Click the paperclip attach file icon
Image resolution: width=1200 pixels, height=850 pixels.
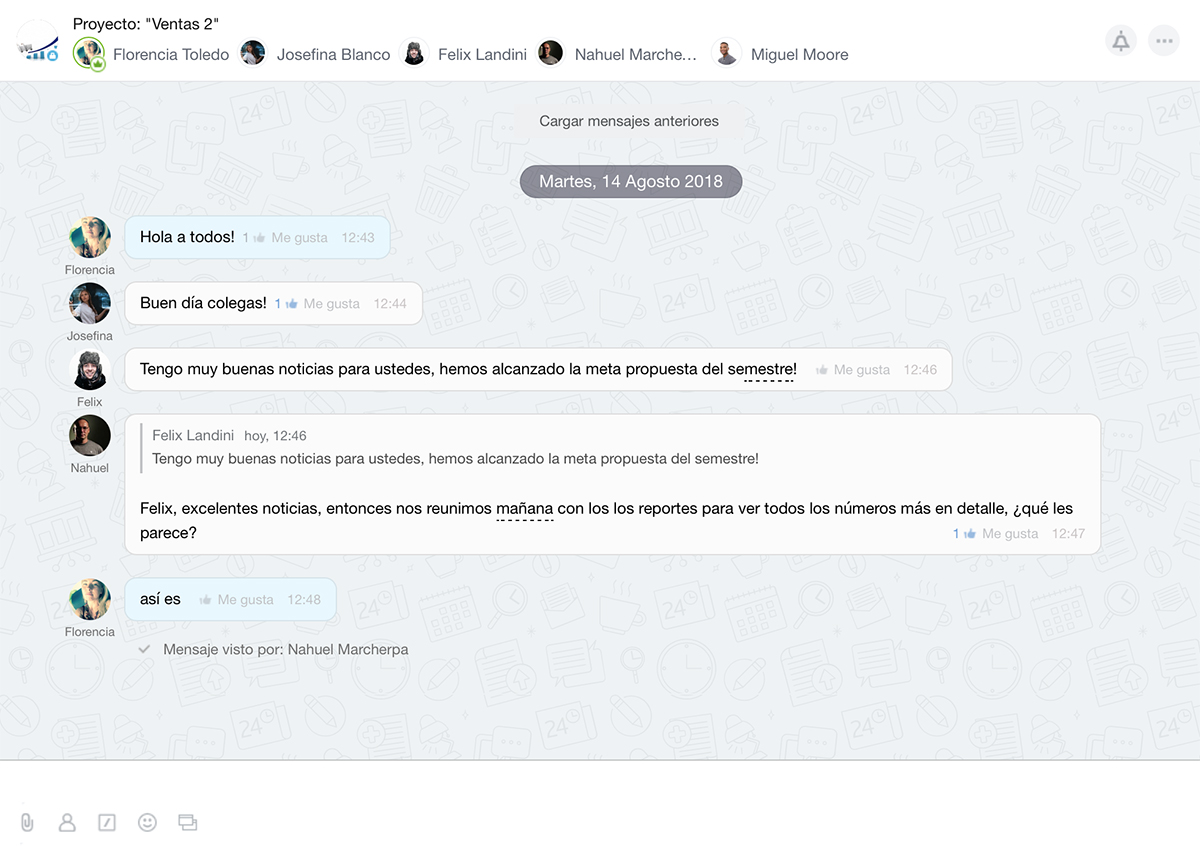(27, 822)
